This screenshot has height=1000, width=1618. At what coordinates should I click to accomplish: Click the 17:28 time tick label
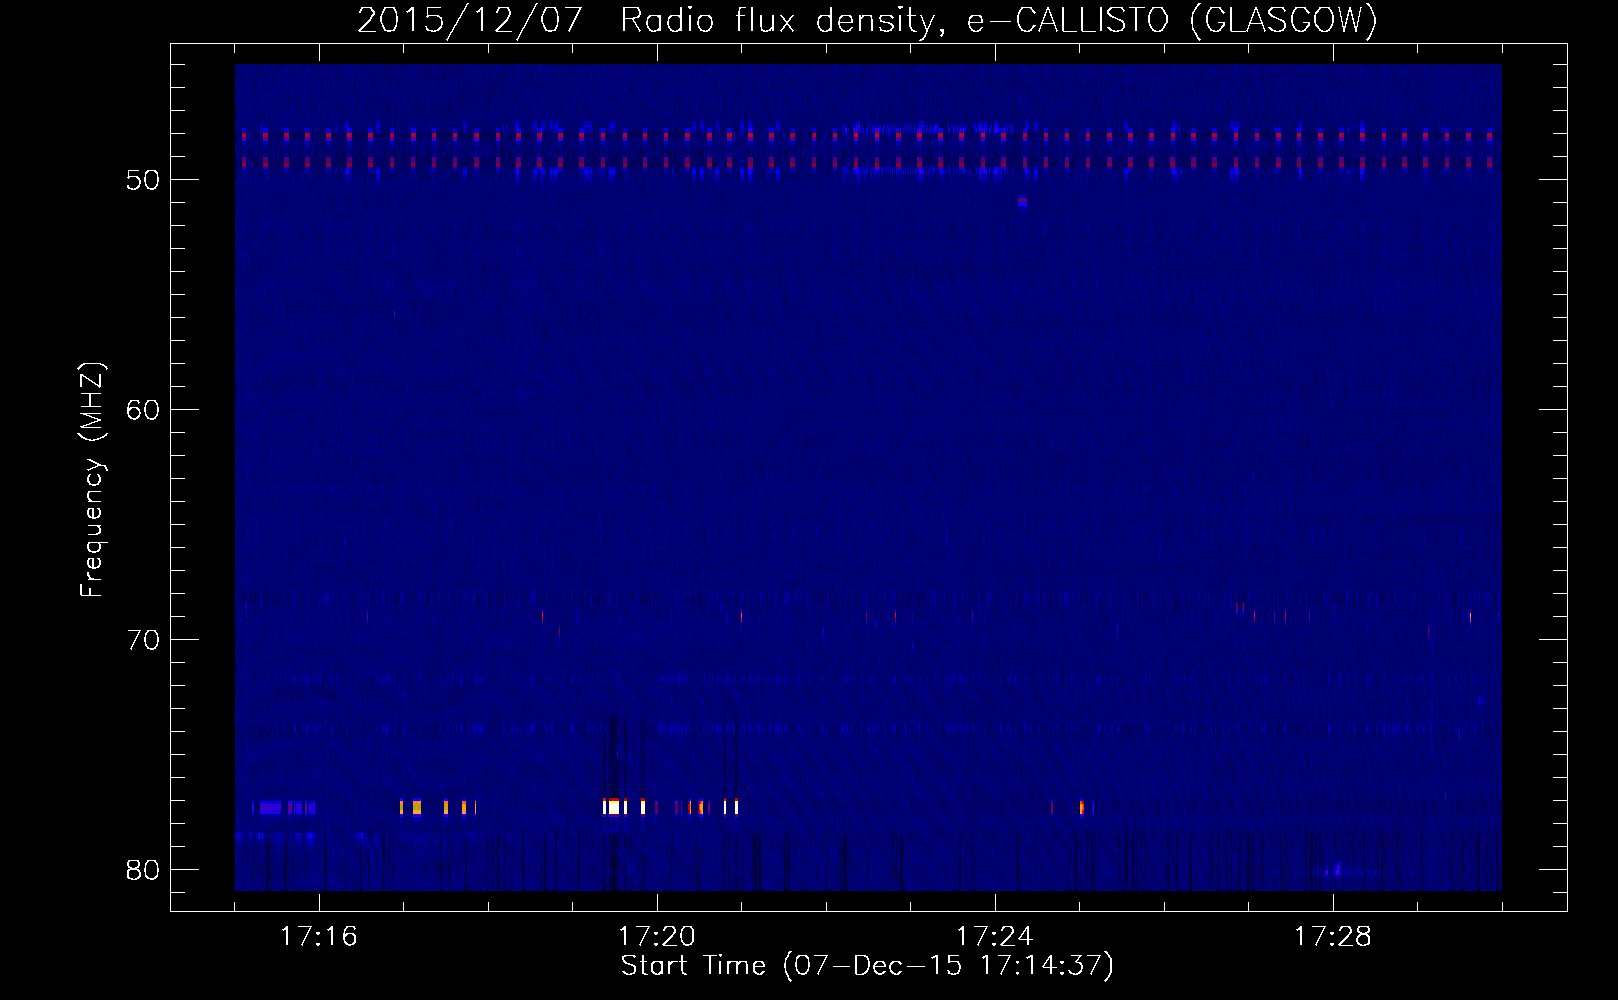[x=1332, y=937]
